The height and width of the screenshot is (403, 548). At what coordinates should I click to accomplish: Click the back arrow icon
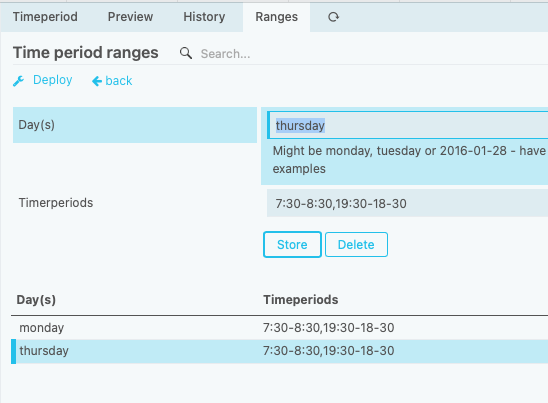[97, 81]
